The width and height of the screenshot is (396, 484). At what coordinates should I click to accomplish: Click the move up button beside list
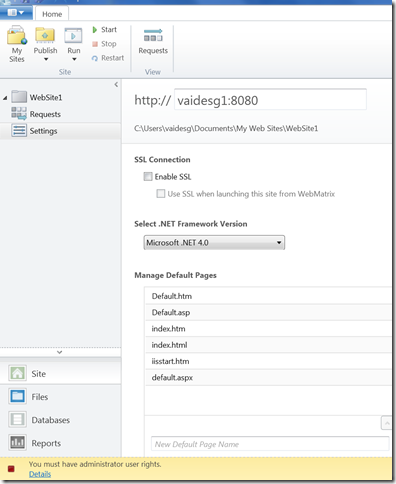tap(387, 423)
